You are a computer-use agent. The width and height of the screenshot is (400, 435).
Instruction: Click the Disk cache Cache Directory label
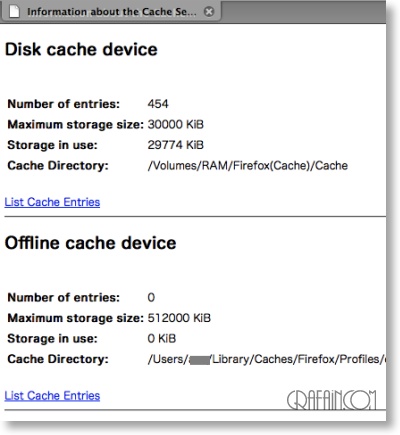(58, 166)
